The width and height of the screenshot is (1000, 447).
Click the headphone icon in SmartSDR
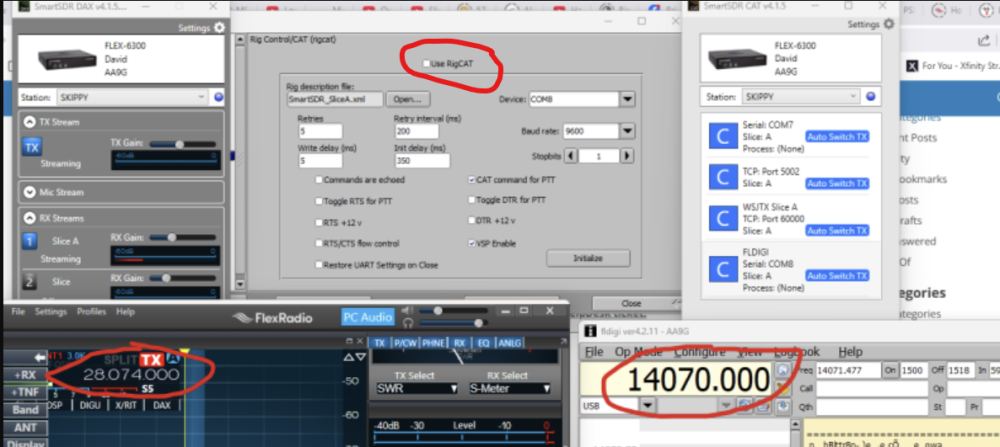coord(408,323)
